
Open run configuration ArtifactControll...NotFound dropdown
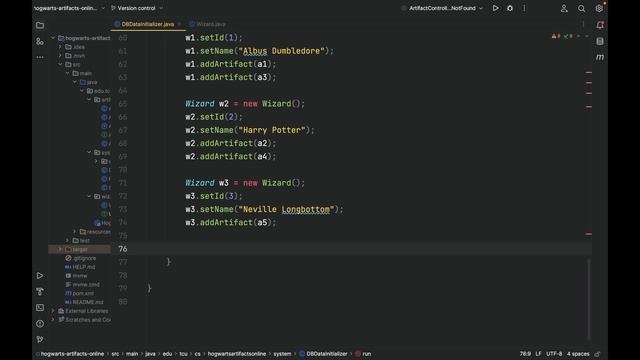(x=442, y=8)
